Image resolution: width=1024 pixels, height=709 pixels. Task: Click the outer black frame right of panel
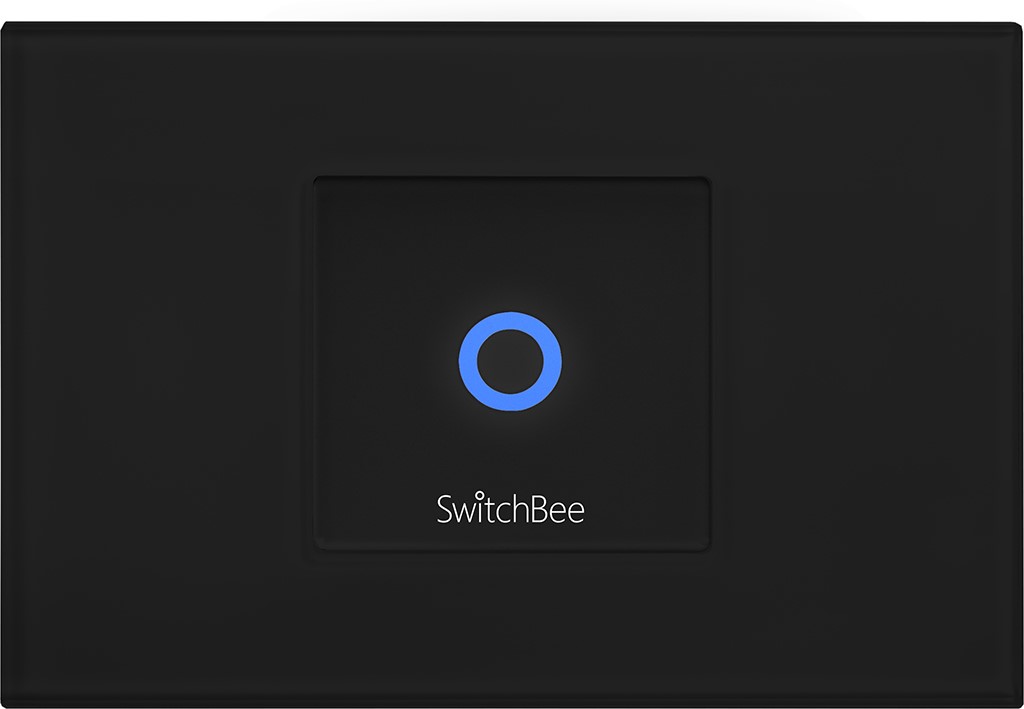coord(867,364)
